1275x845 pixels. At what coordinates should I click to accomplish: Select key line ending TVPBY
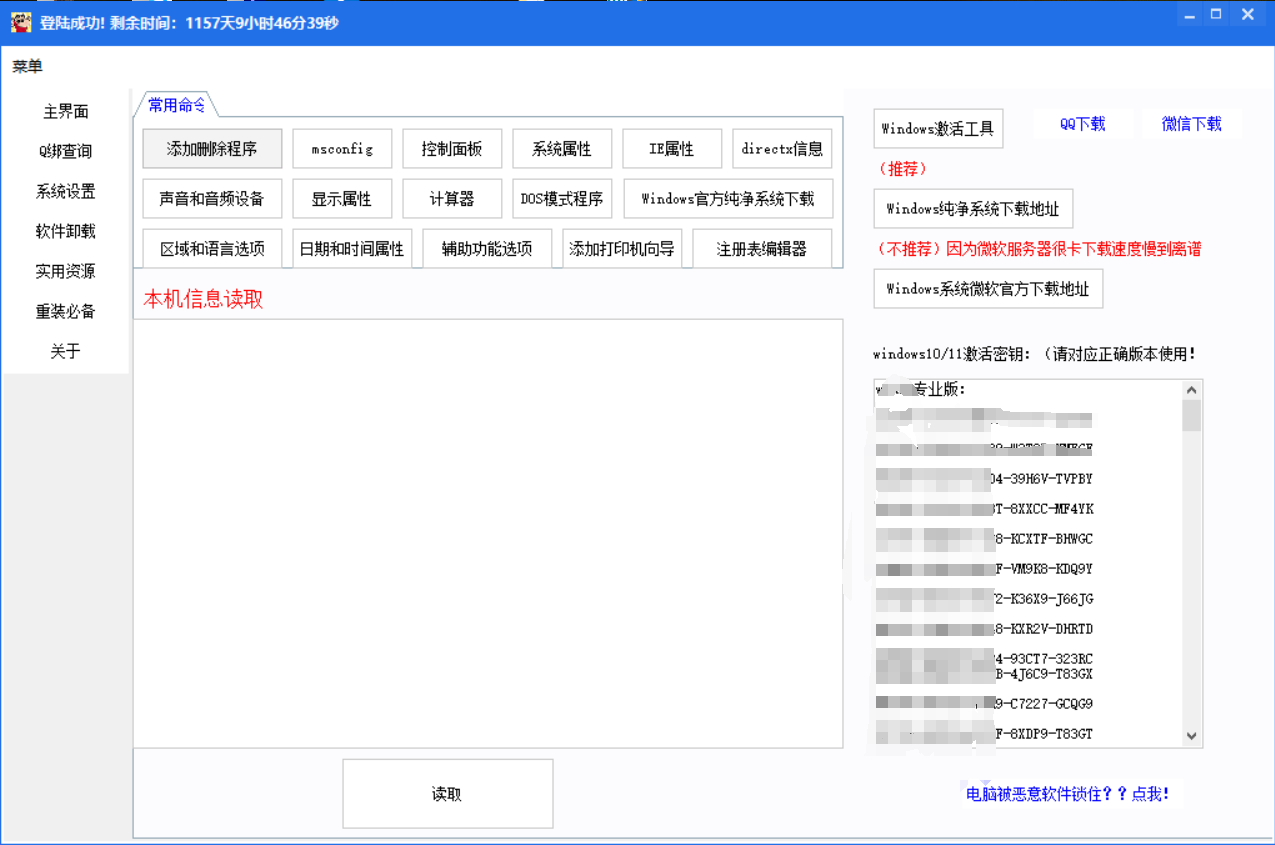click(x=985, y=479)
